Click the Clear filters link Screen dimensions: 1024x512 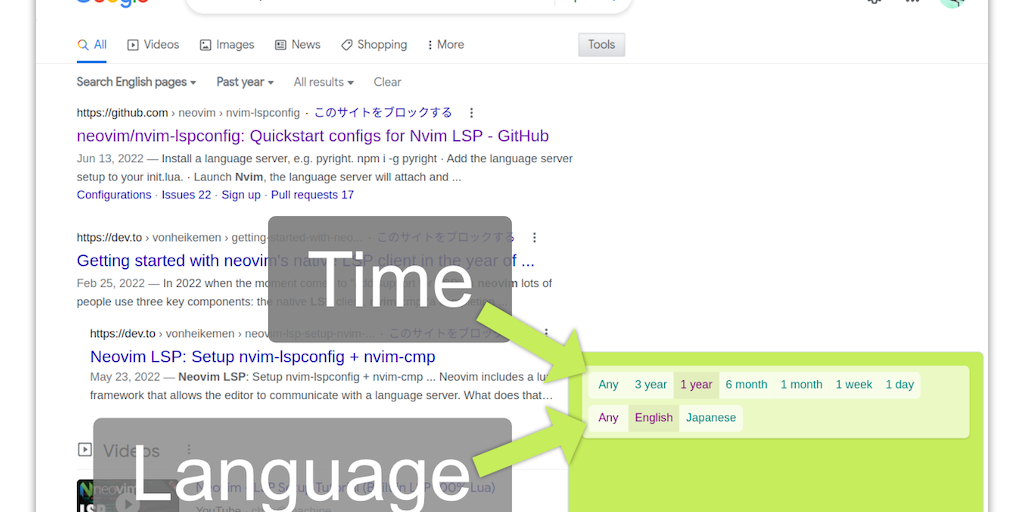pyautogui.click(x=387, y=82)
